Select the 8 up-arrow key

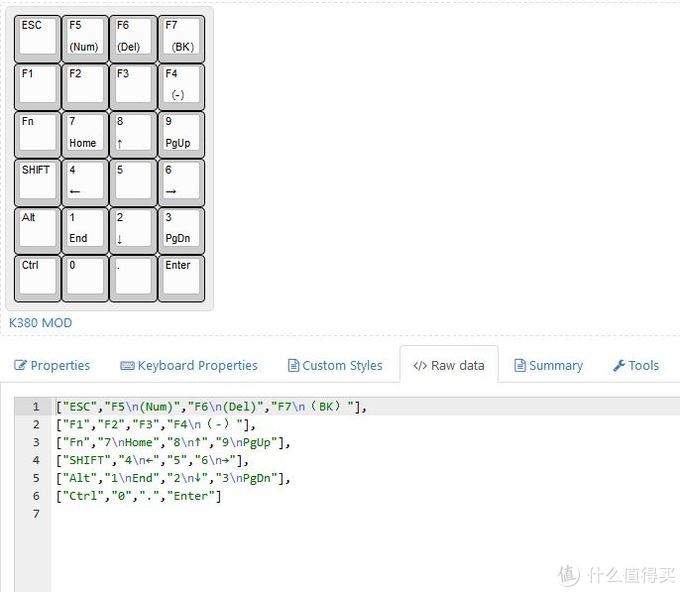coord(133,135)
